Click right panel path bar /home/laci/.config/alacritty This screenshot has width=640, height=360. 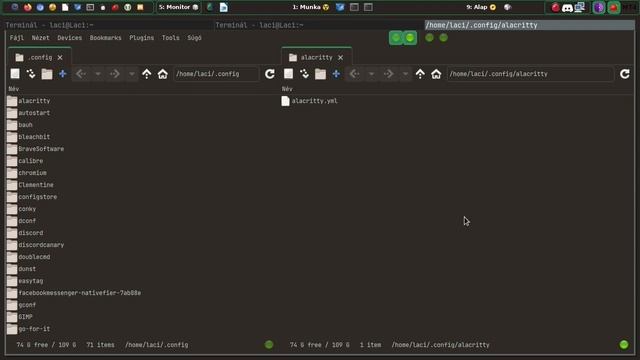coord(530,74)
